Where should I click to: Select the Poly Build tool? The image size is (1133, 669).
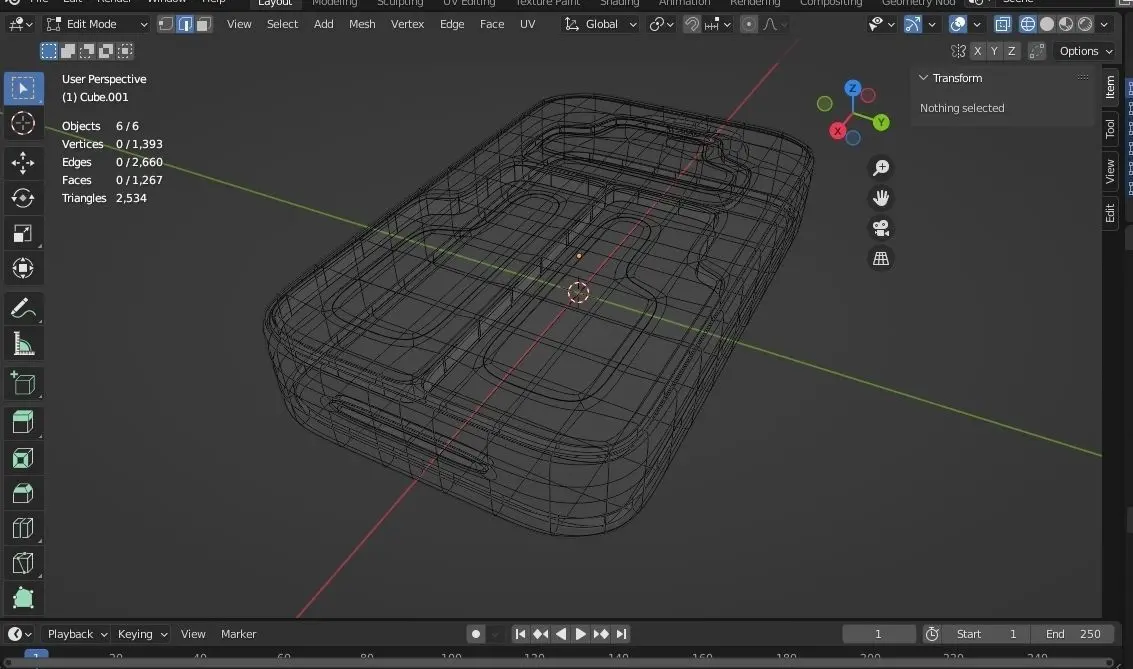click(x=23, y=597)
